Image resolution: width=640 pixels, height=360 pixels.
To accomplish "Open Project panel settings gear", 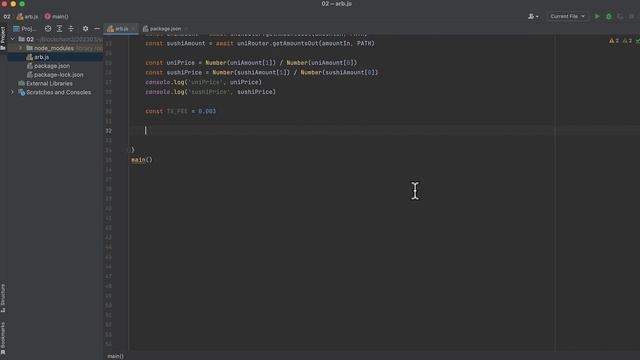I will coord(85,29).
